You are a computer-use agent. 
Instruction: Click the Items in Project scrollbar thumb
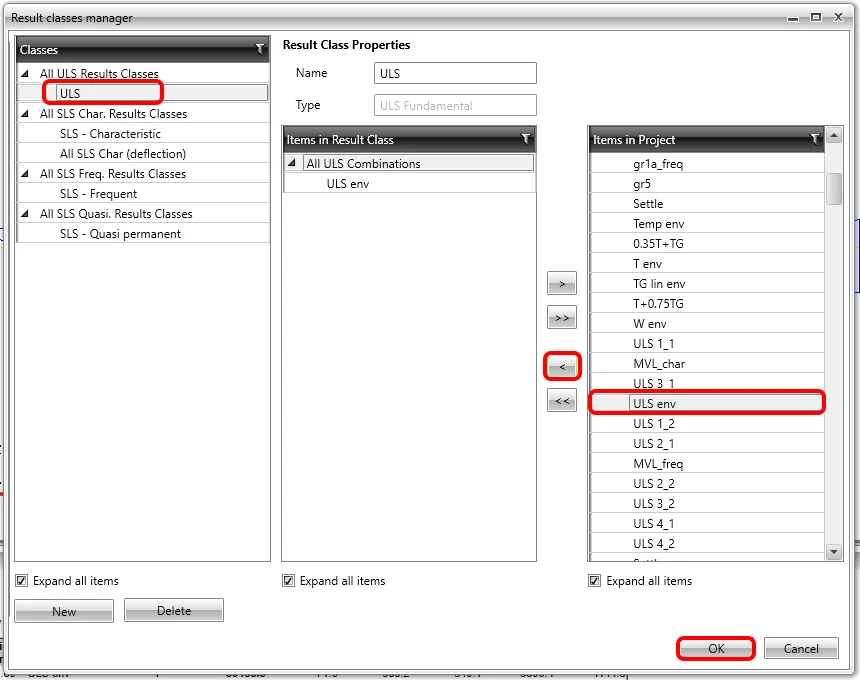click(834, 189)
